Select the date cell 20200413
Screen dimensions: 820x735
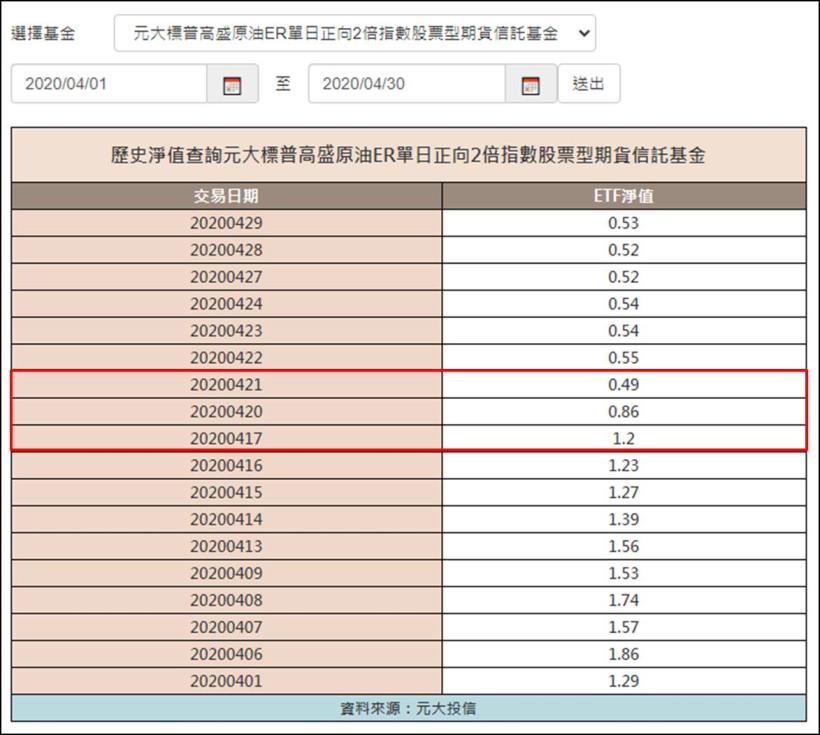coord(226,547)
